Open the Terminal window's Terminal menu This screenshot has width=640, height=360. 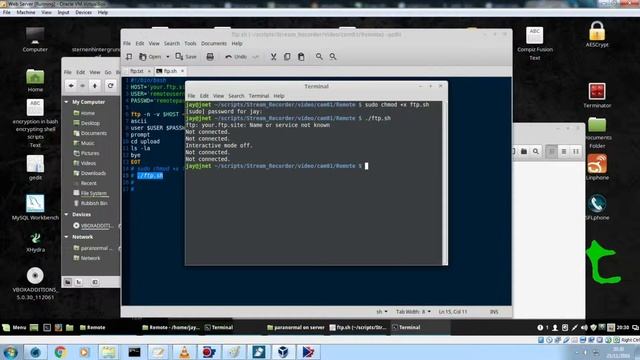(x=259, y=96)
